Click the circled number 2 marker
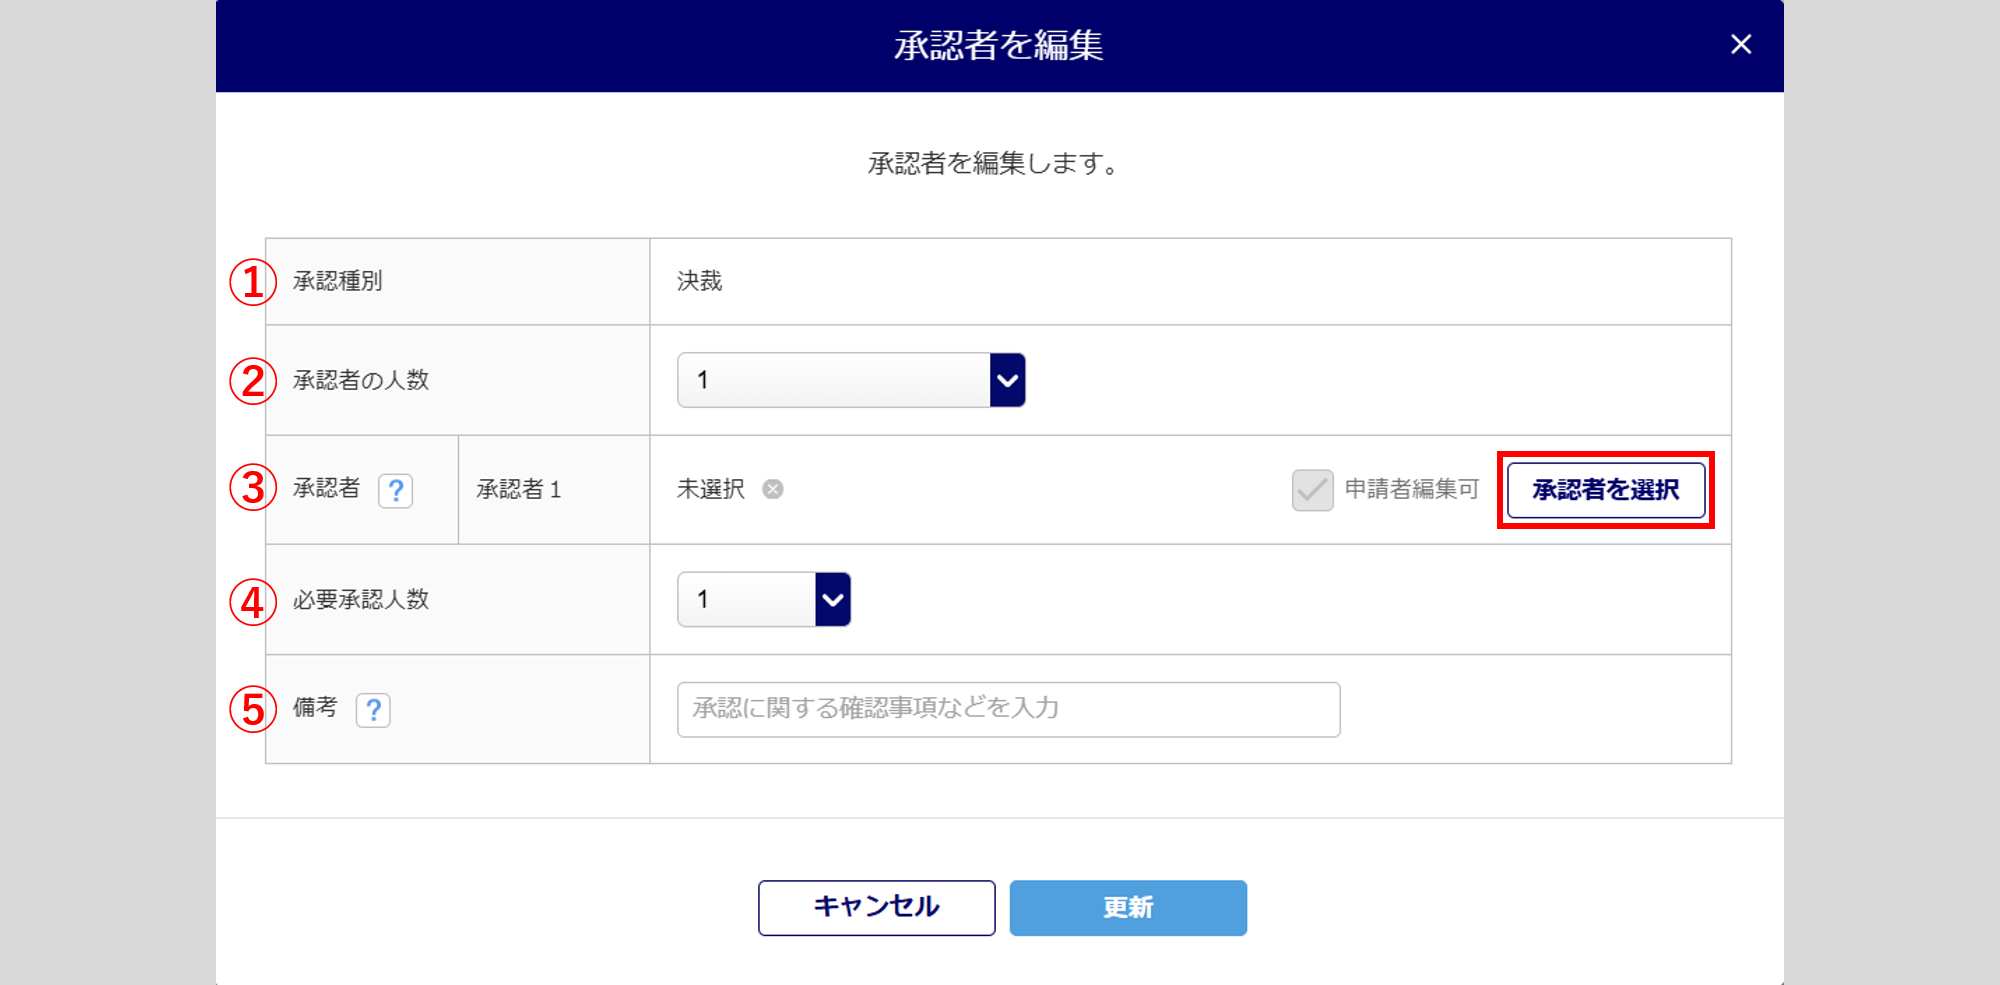Viewport: 2000px width, 985px height. pyautogui.click(x=253, y=381)
